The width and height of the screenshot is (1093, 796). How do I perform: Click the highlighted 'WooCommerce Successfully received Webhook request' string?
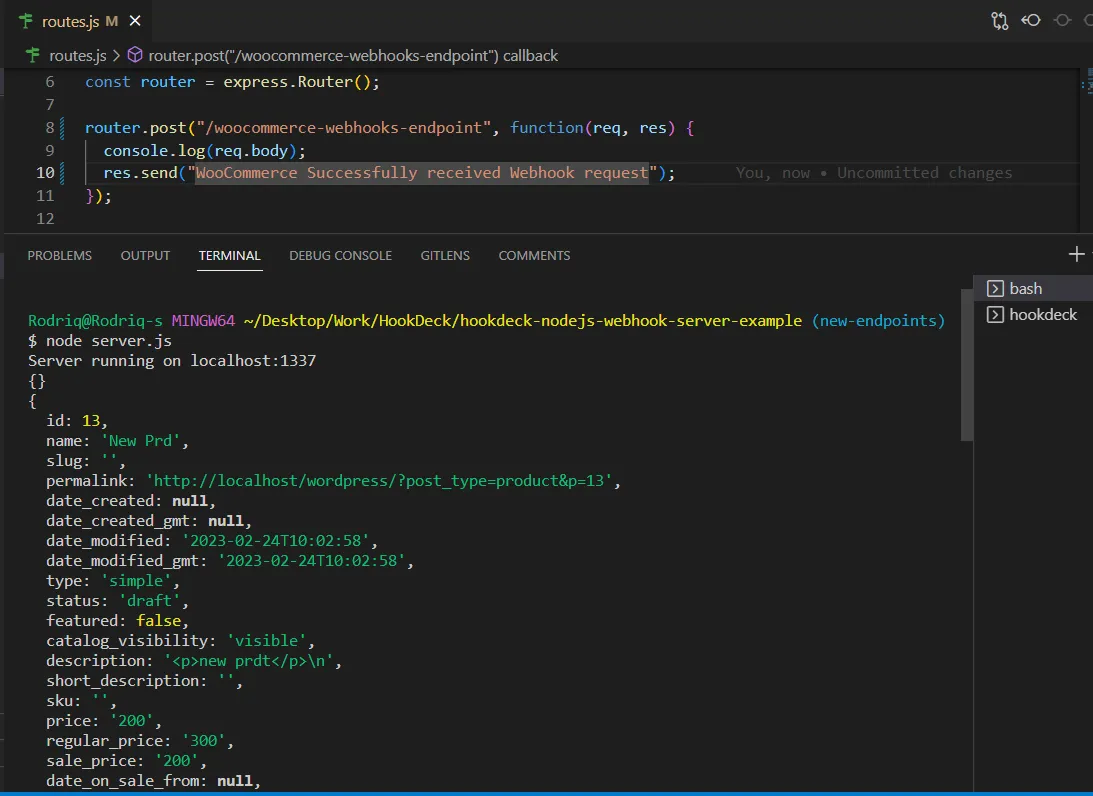point(422,173)
